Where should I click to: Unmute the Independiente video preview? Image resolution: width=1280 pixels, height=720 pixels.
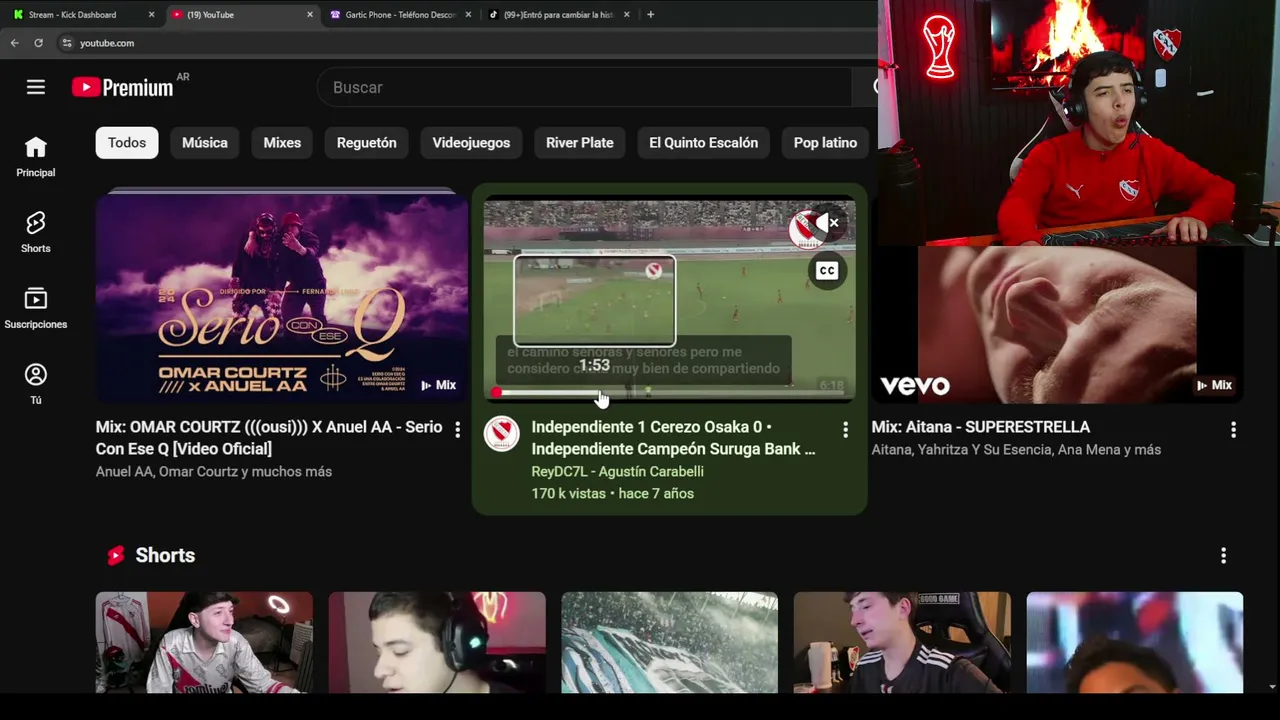pyautogui.click(x=829, y=223)
